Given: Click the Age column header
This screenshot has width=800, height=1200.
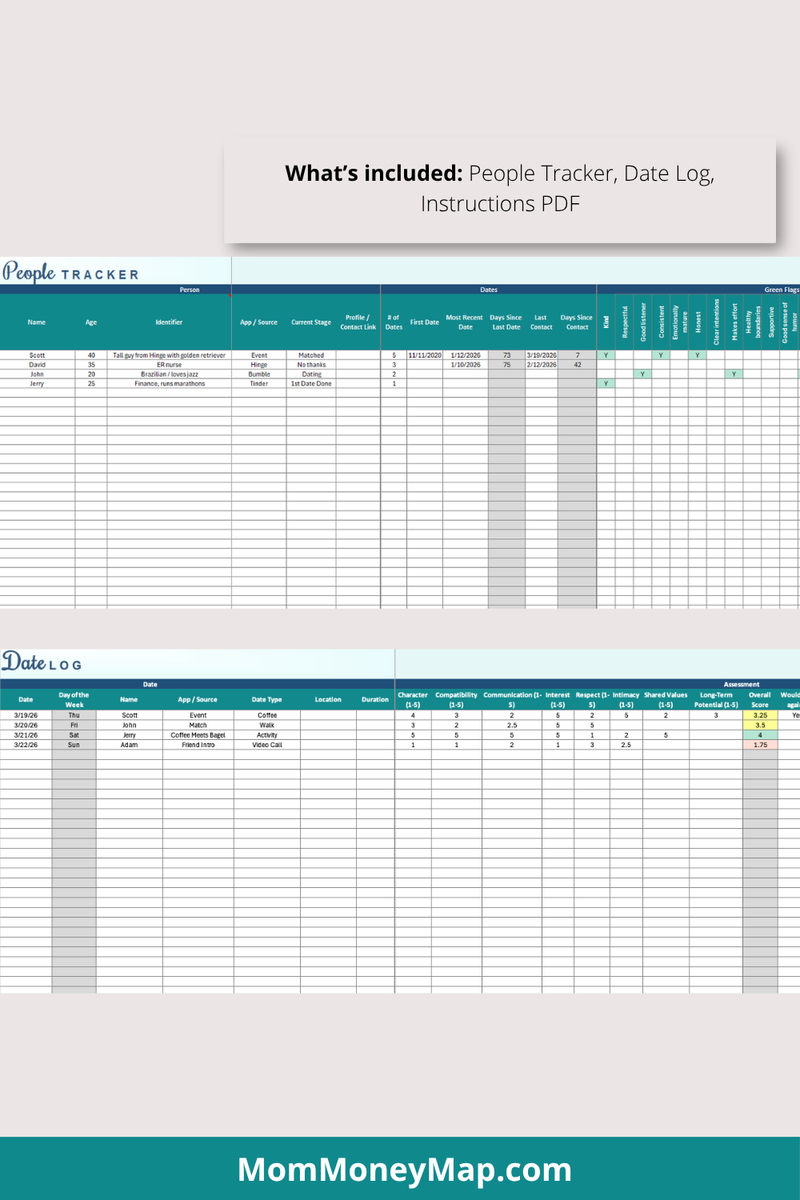Looking at the screenshot, I should coord(91,322).
